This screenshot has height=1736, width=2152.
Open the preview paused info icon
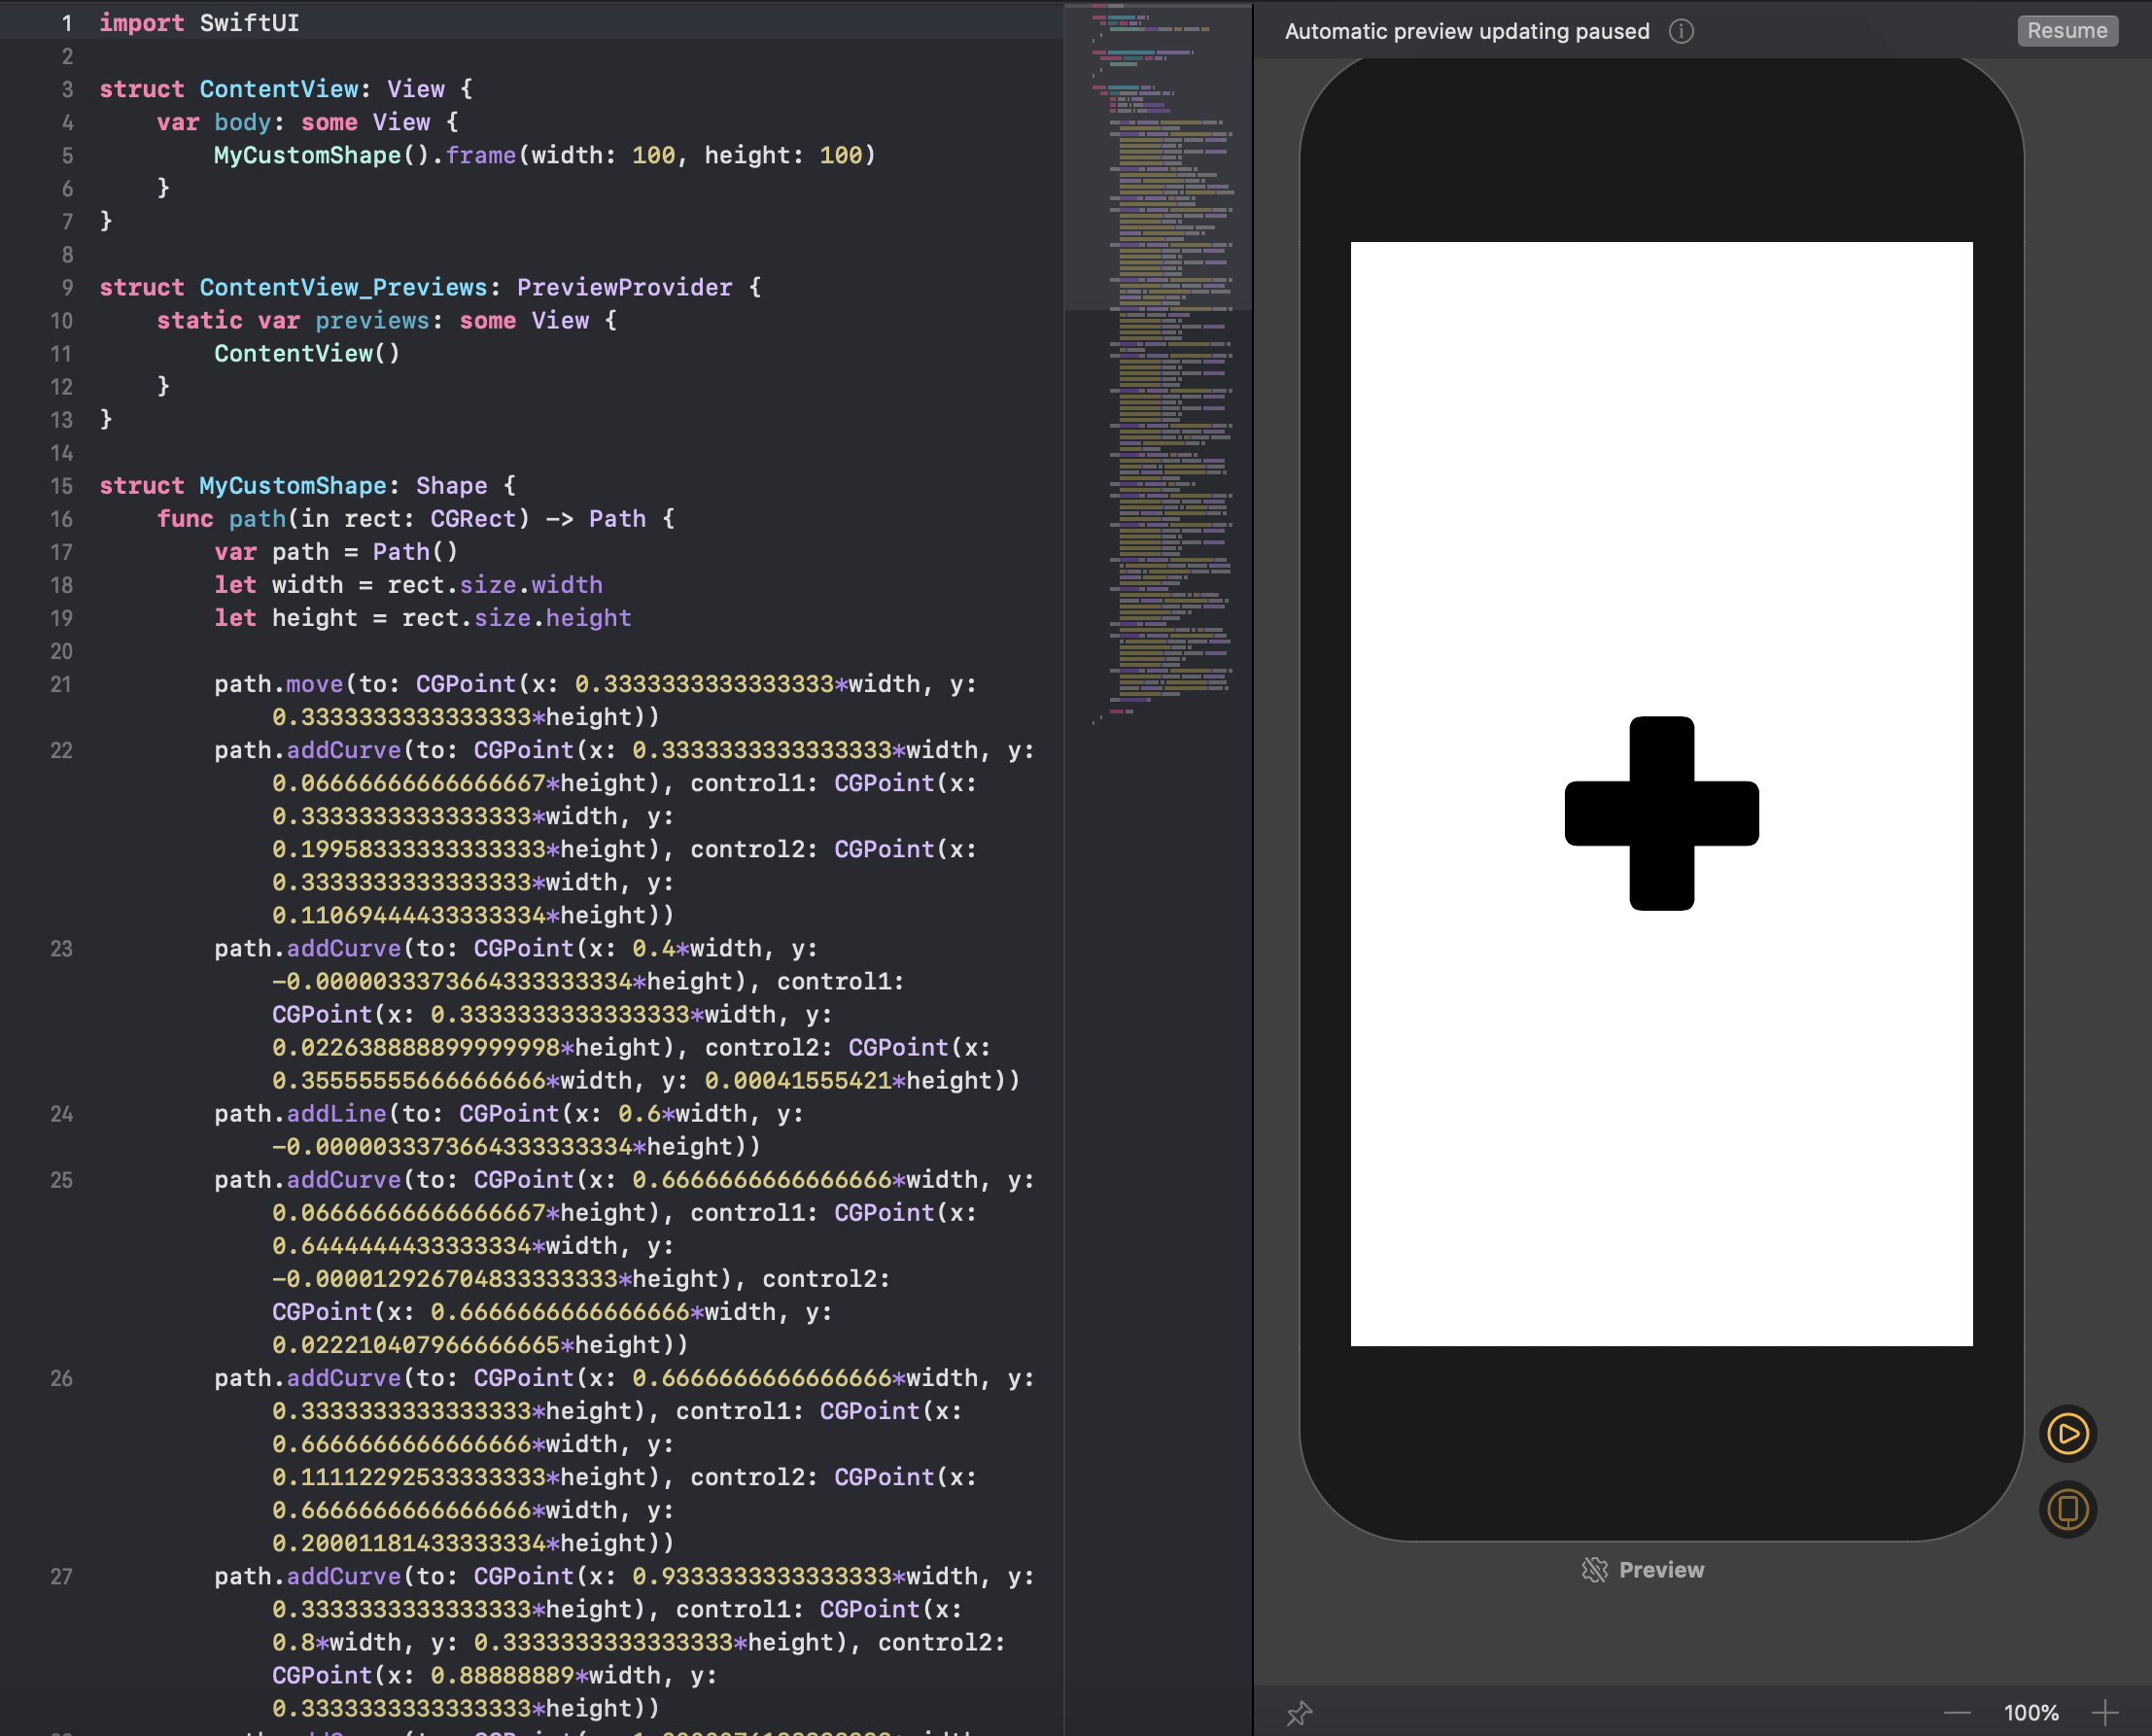pyautogui.click(x=1681, y=31)
